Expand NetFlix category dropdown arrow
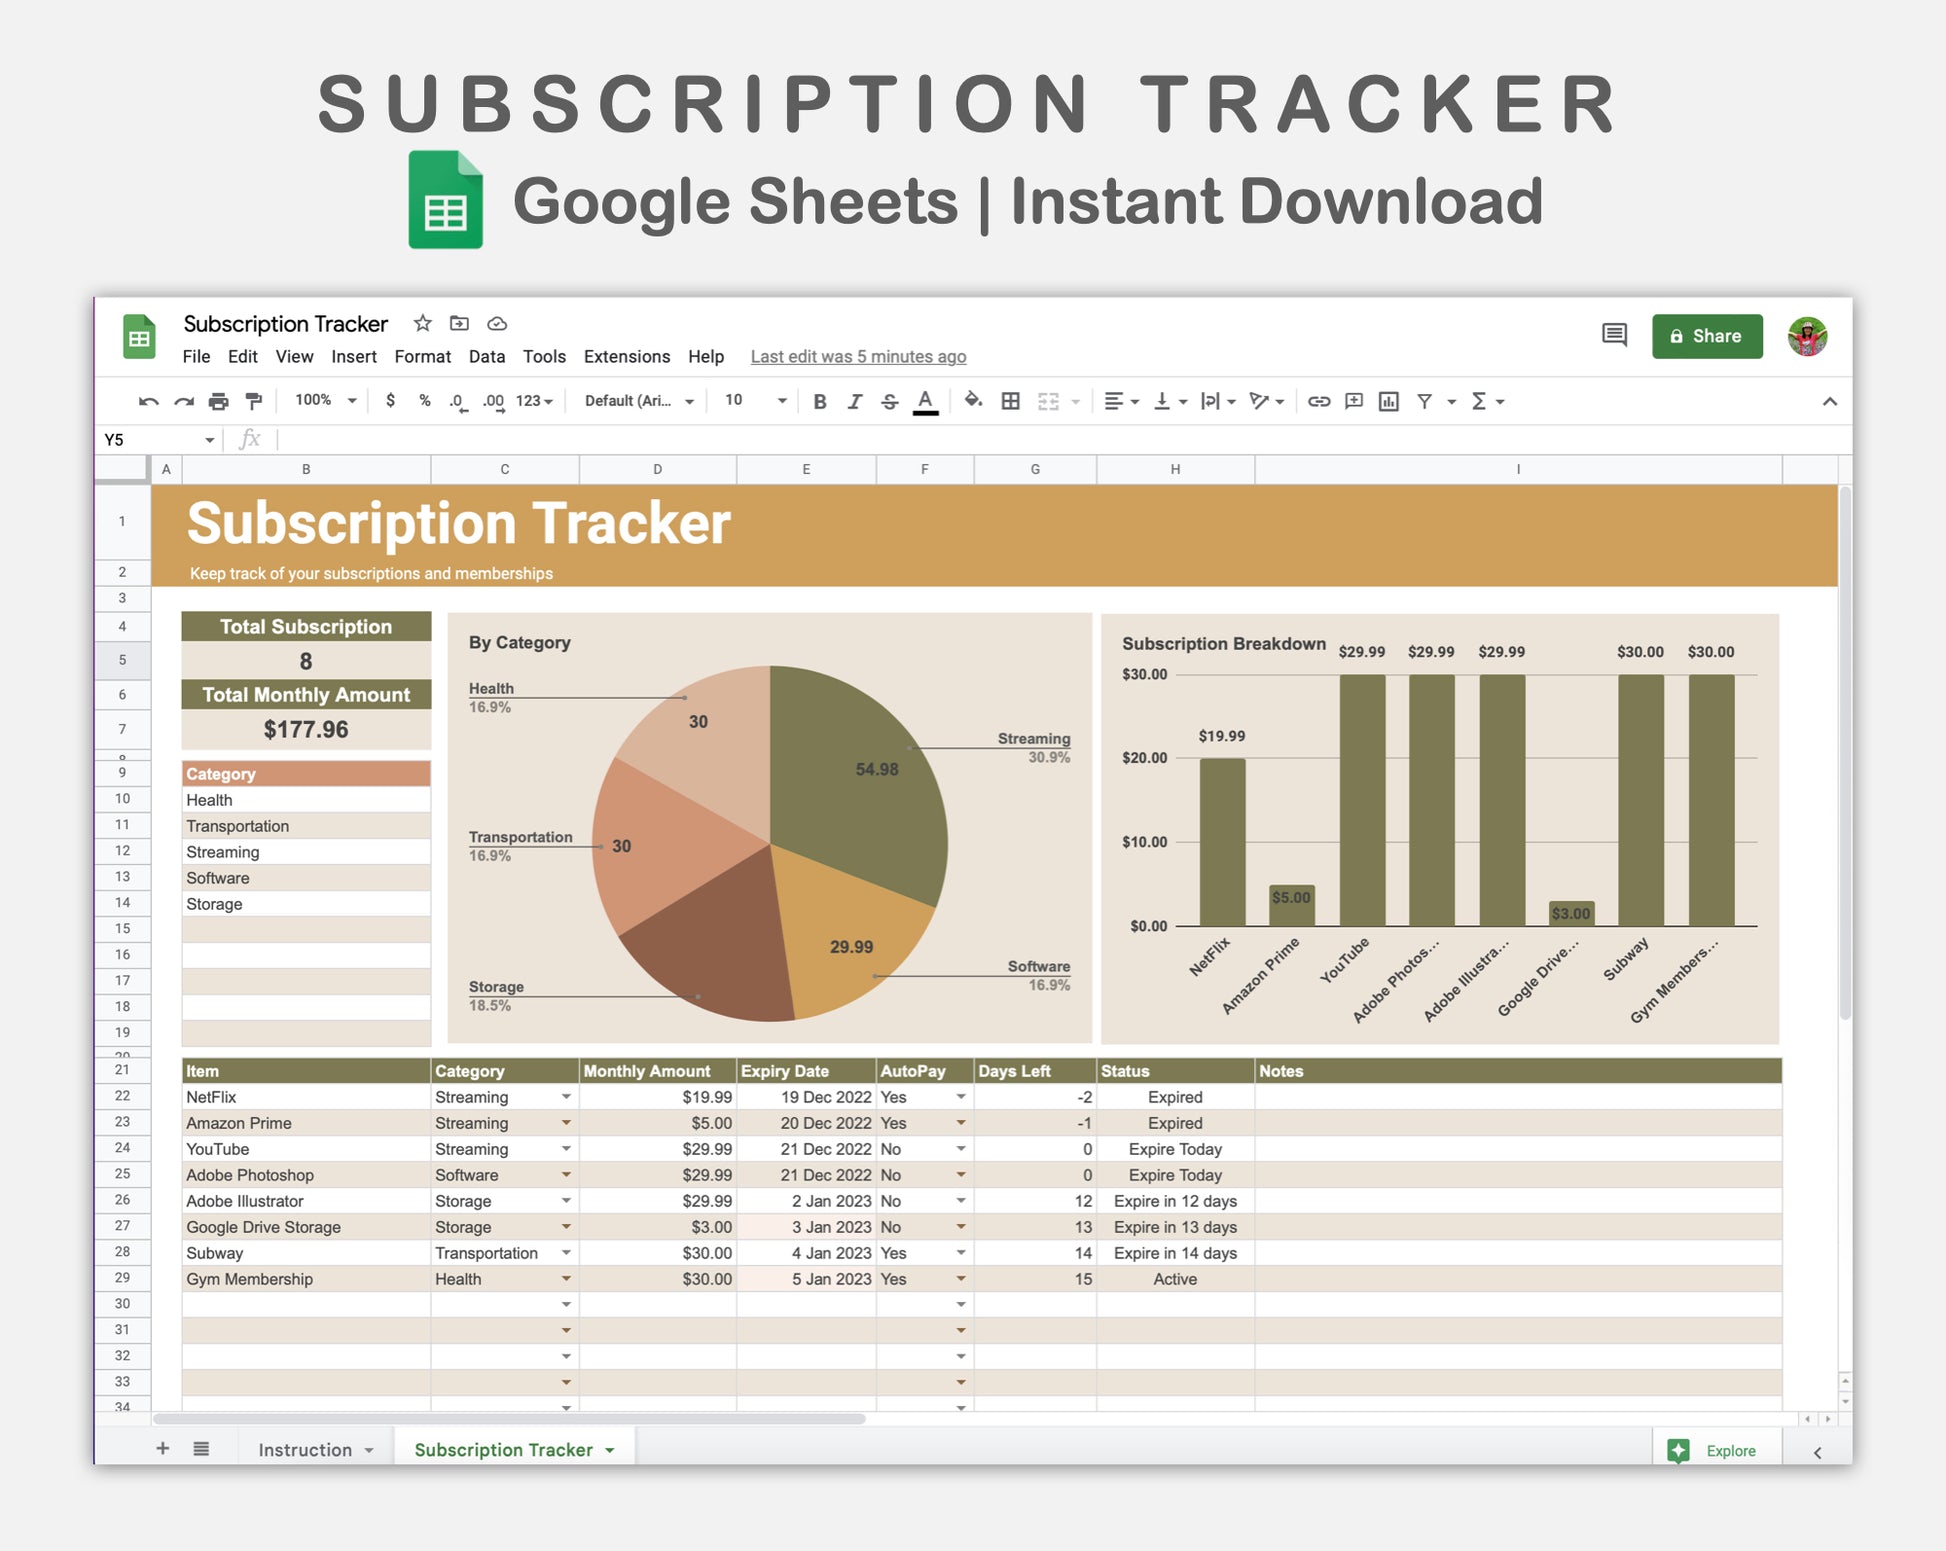Image resolution: width=1946 pixels, height=1551 pixels. (x=566, y=1097)
